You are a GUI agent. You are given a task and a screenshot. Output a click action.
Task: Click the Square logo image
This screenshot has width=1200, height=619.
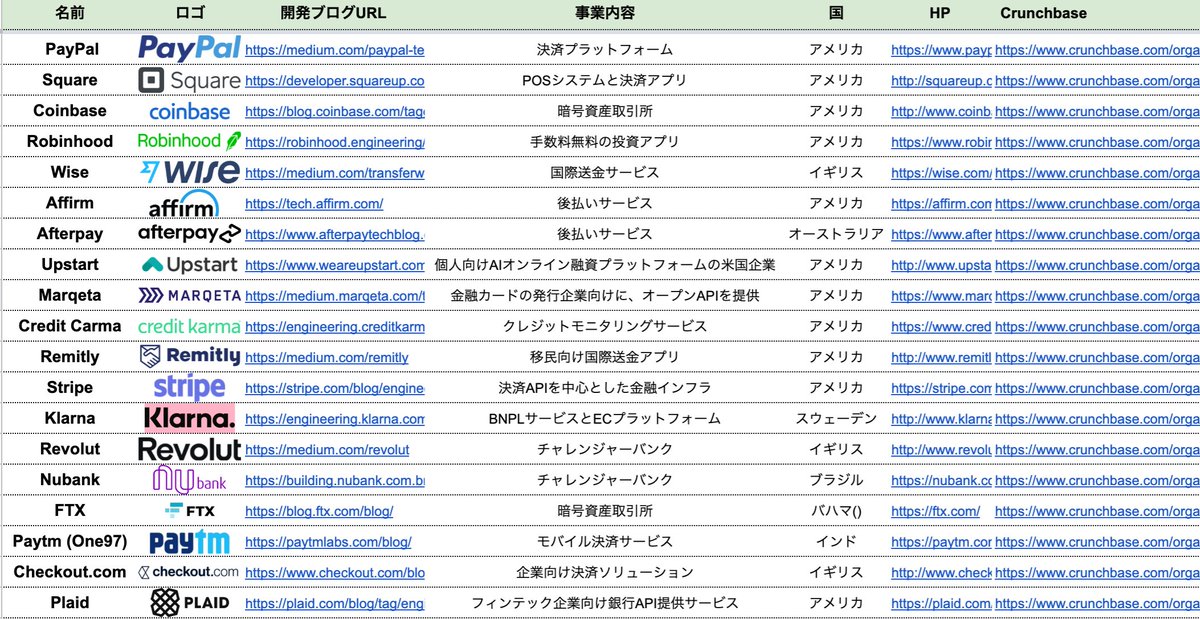(x=190, y=80)
